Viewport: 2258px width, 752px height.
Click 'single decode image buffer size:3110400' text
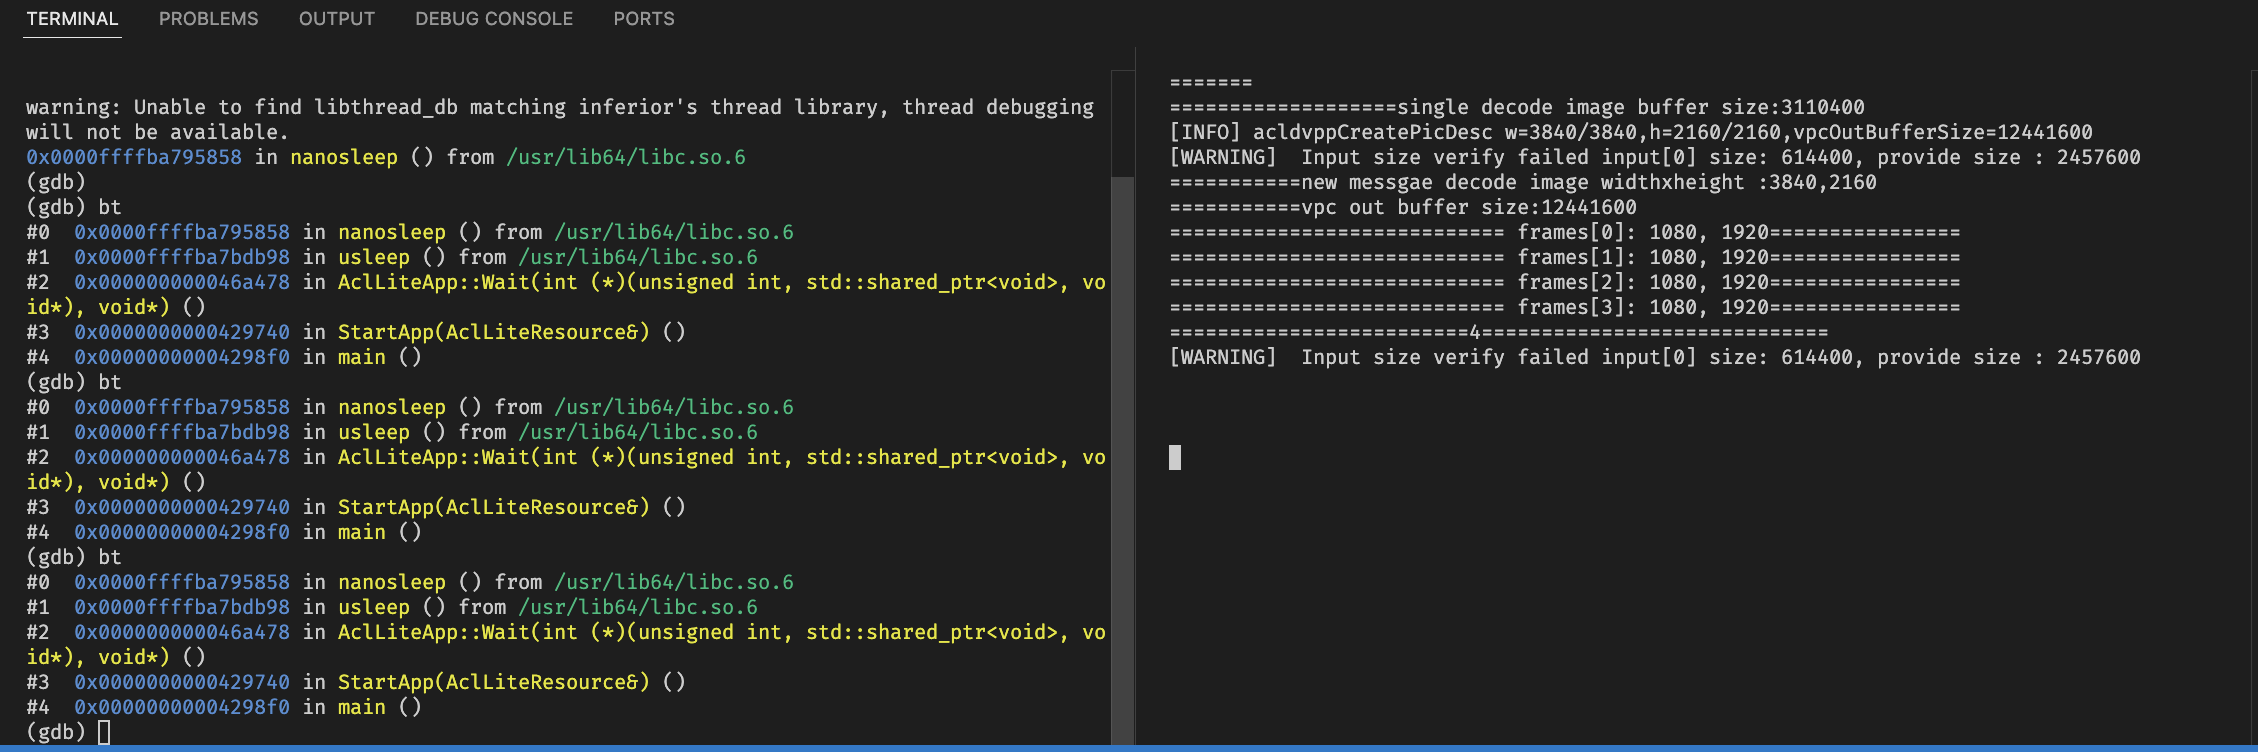click(1630, 107)
